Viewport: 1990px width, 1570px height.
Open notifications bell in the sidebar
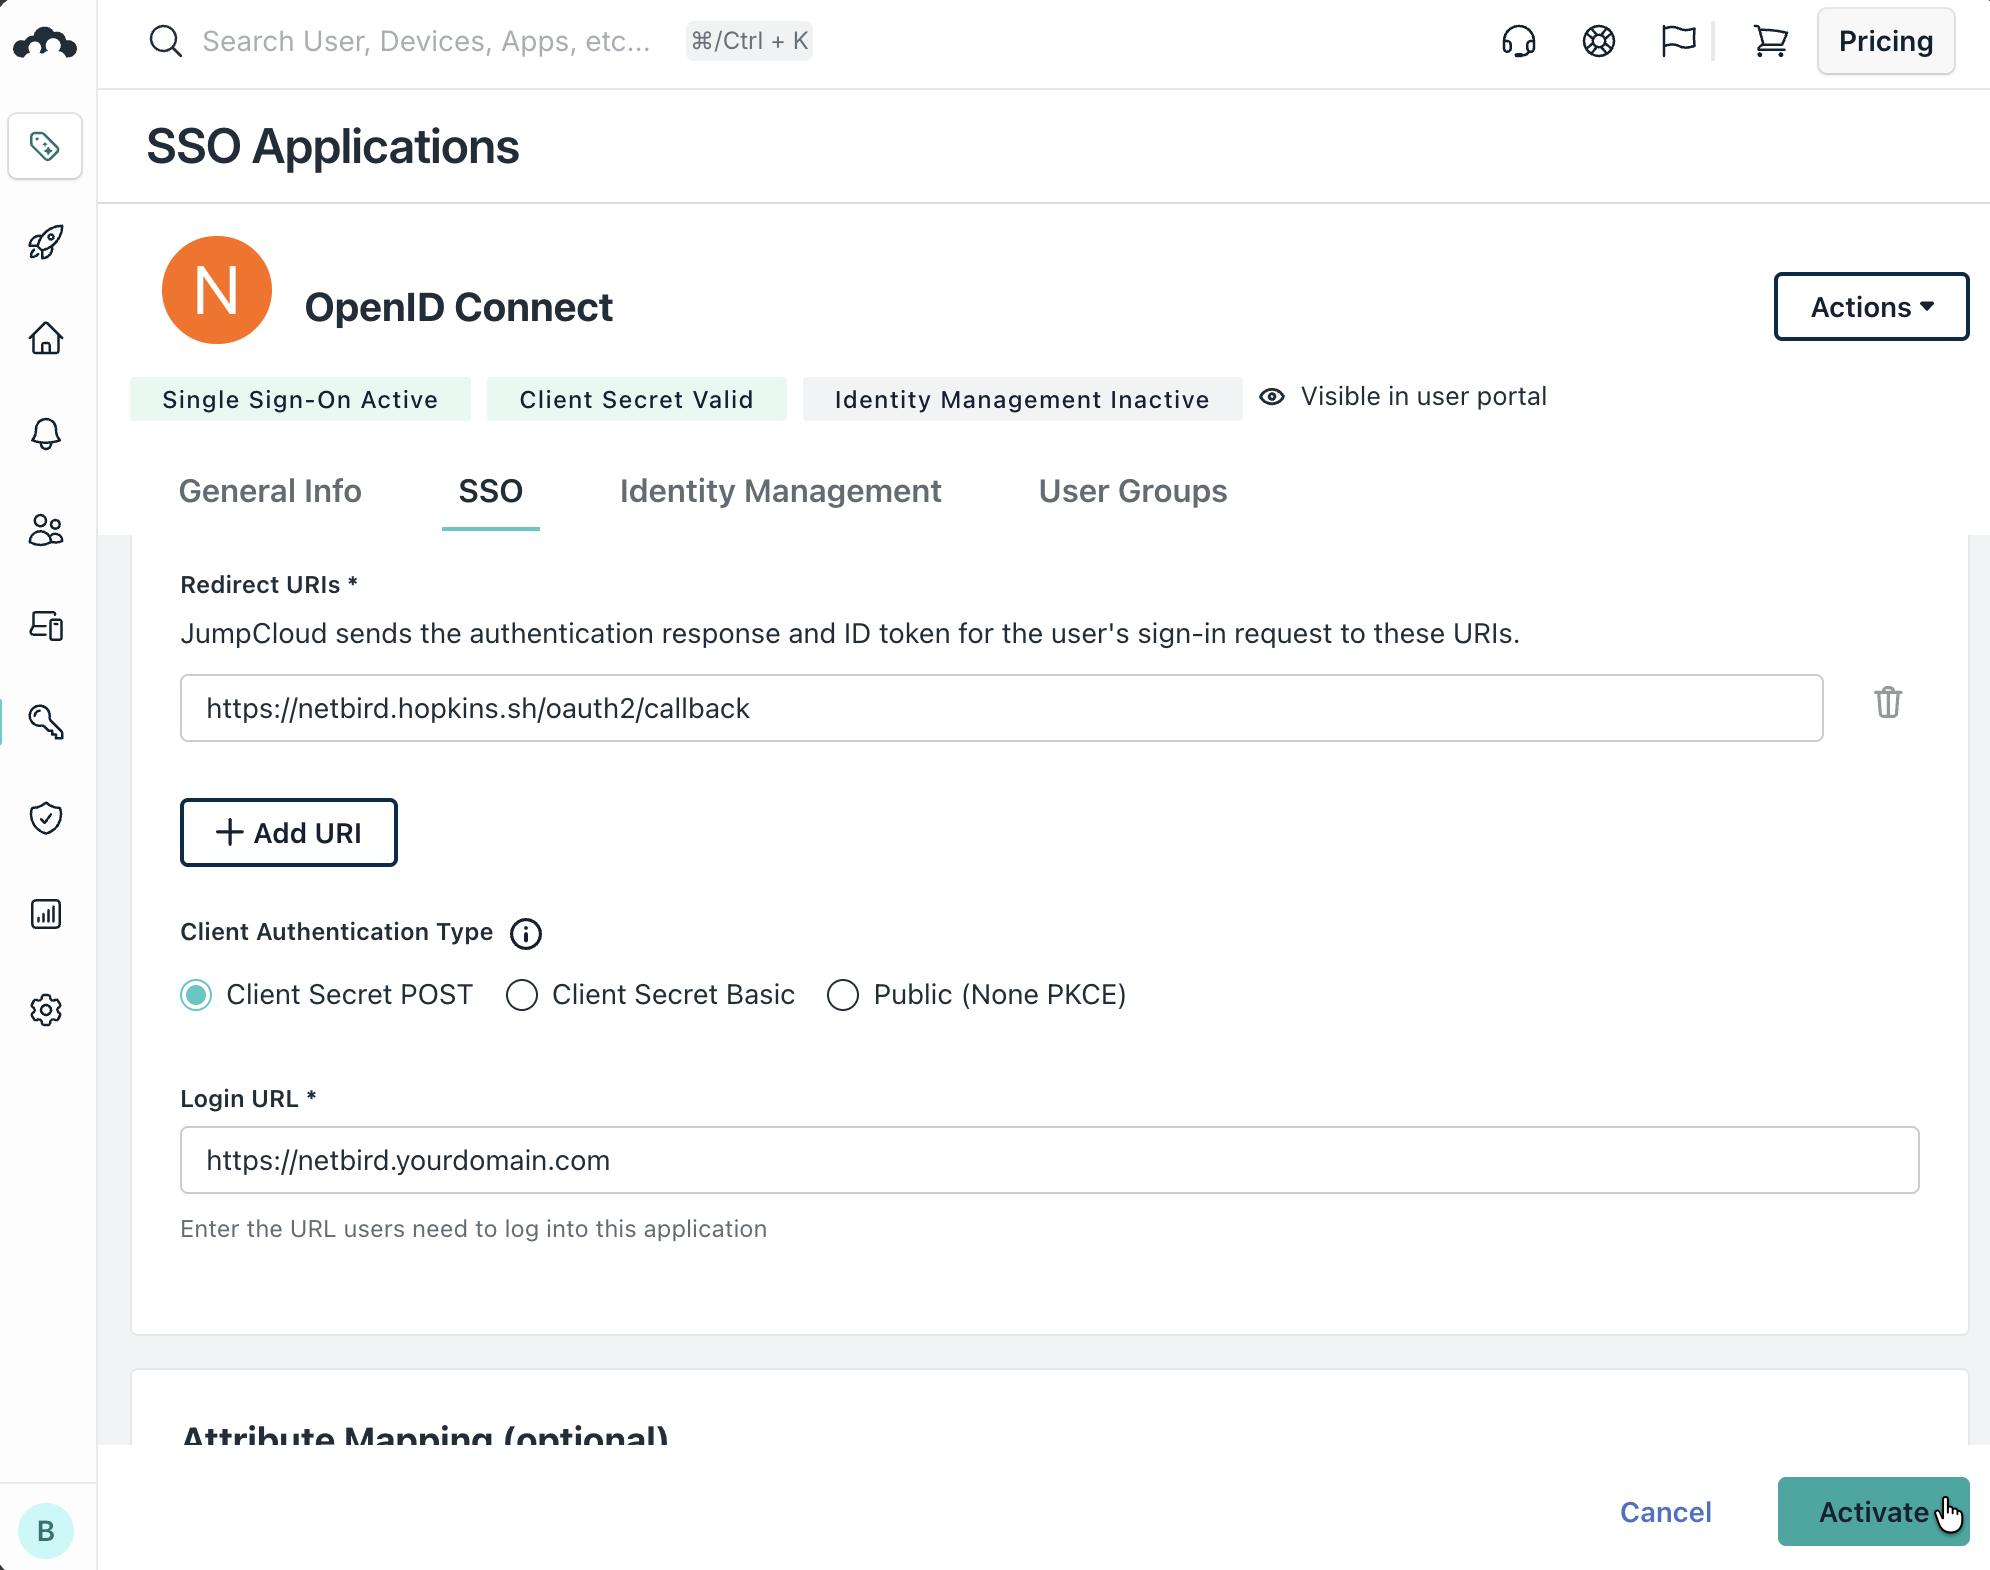[x=46, y=435]
